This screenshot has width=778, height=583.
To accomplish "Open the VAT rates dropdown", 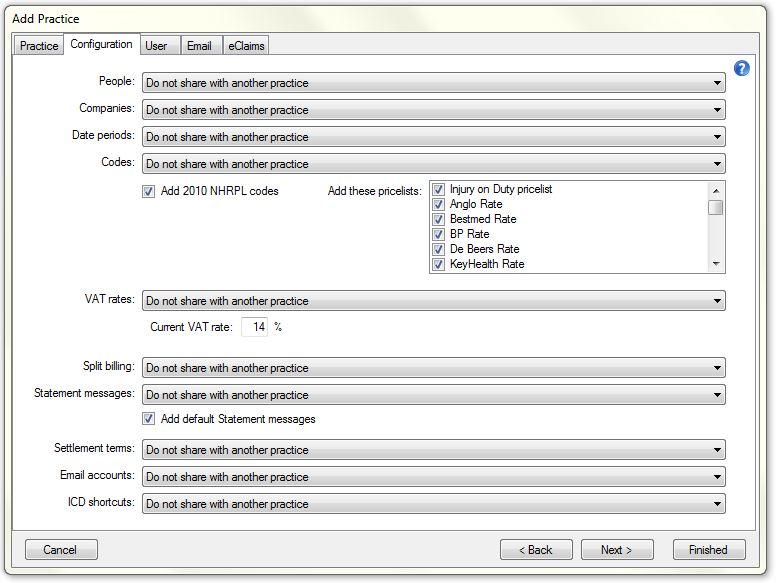I will pyautogui.click(x=433, y=301).
